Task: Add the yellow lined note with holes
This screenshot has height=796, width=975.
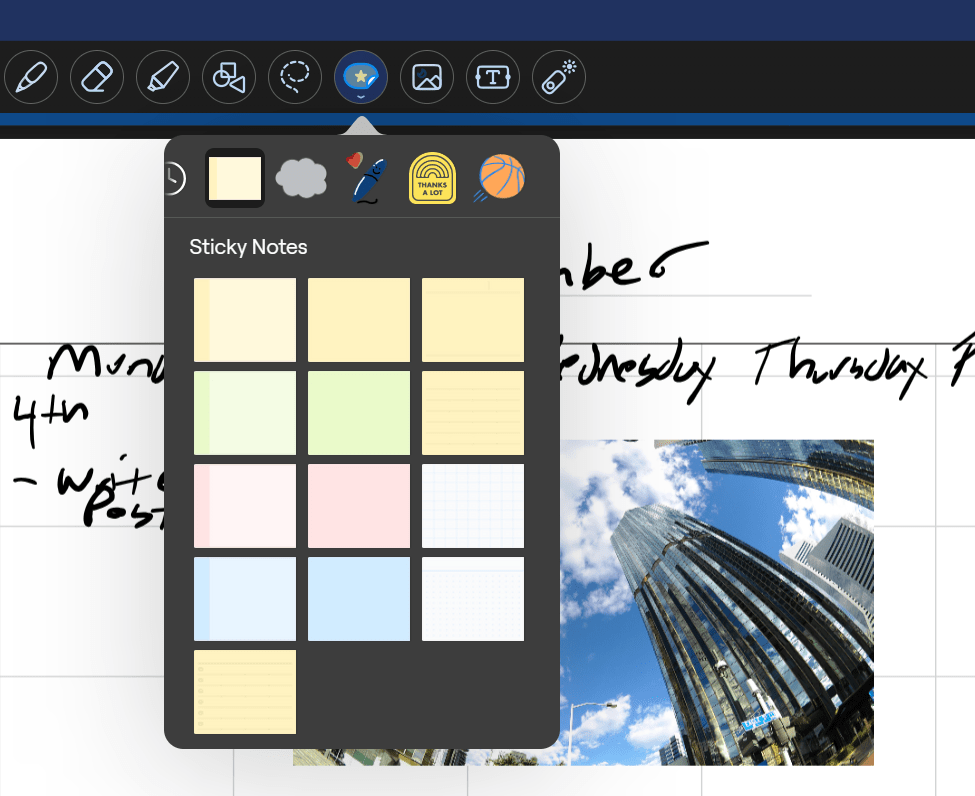Action: click(245, 692)
